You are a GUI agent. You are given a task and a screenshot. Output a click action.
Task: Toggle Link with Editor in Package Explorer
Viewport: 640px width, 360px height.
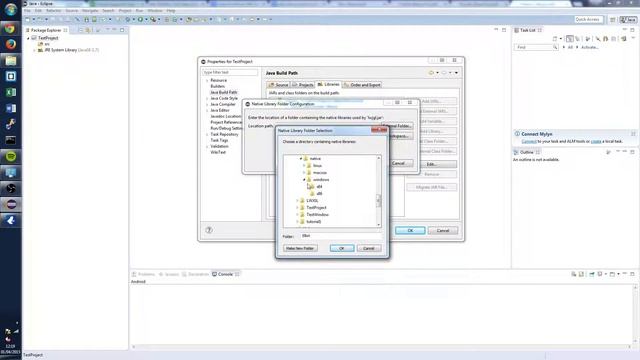coord(88,30)
